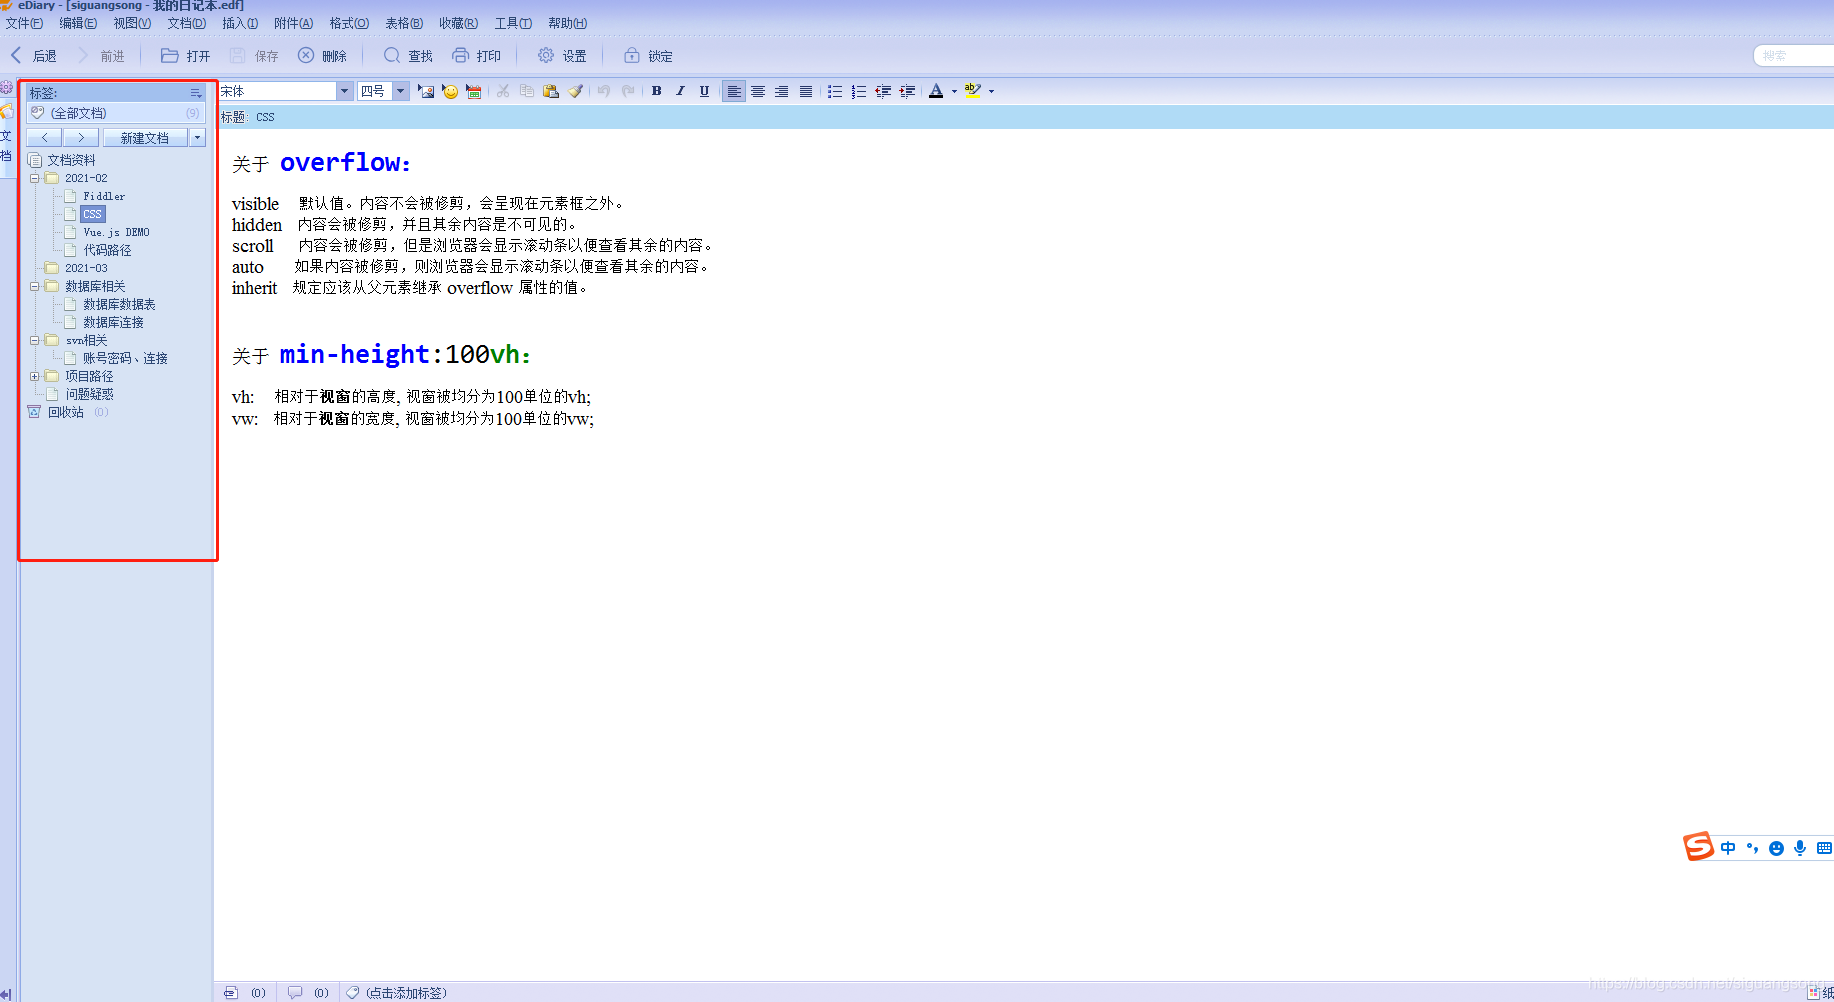This screenshot has height=1002, width=1834.
Task: Select the 2021-03 folder
Action: [x=86, y=268]
